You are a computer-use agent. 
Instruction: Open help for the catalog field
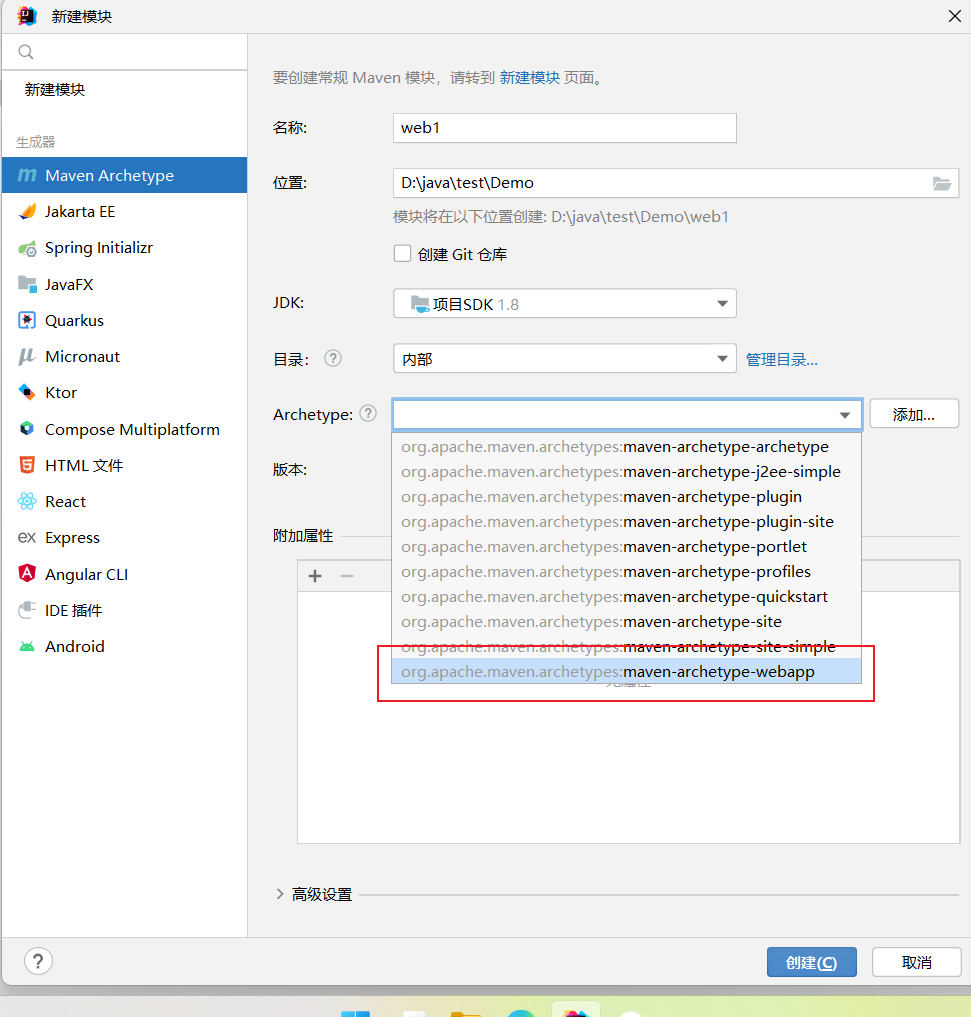click(333, 359)
